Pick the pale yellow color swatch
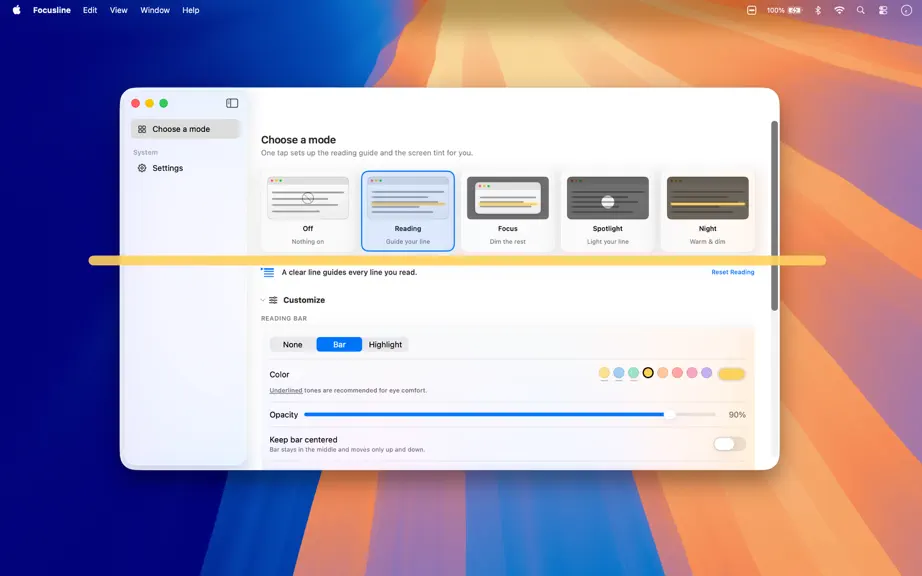Image resolution: width=922 pixels, height=576 pixels. (x=604, y=373)
